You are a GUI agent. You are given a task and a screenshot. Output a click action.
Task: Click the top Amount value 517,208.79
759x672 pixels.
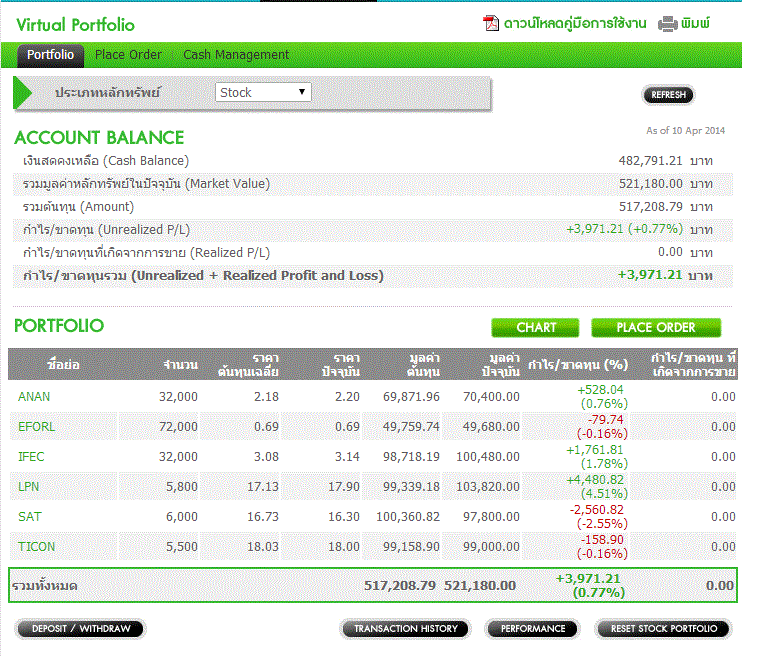[651, 207]
